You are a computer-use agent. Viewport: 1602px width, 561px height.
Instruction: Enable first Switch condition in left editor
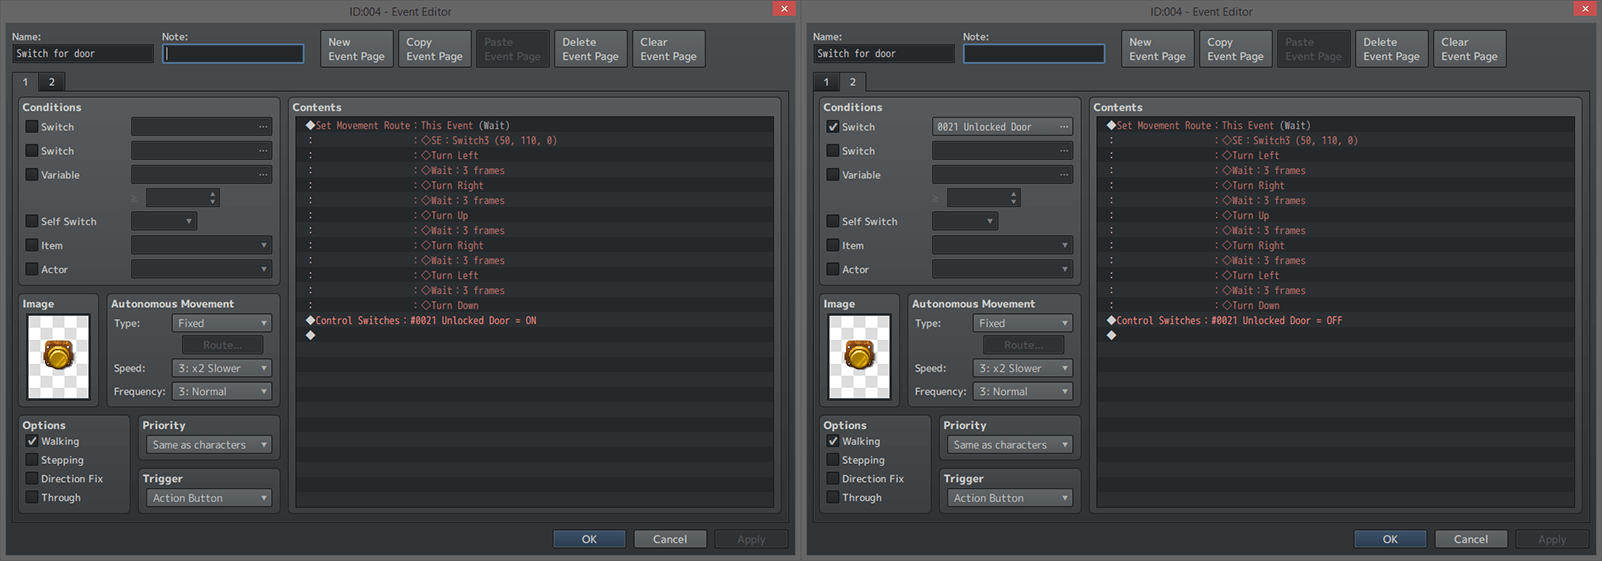(32, 127)
